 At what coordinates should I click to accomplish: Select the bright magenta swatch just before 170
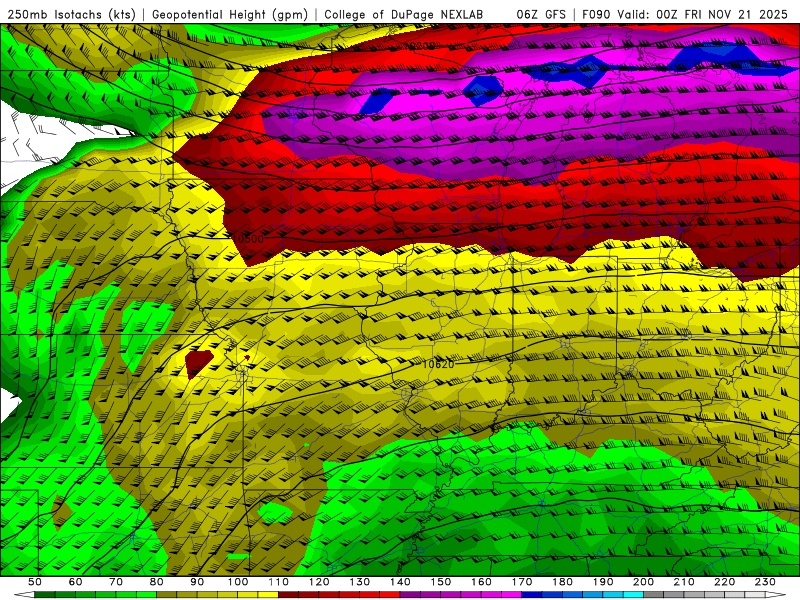click(512, 595)
